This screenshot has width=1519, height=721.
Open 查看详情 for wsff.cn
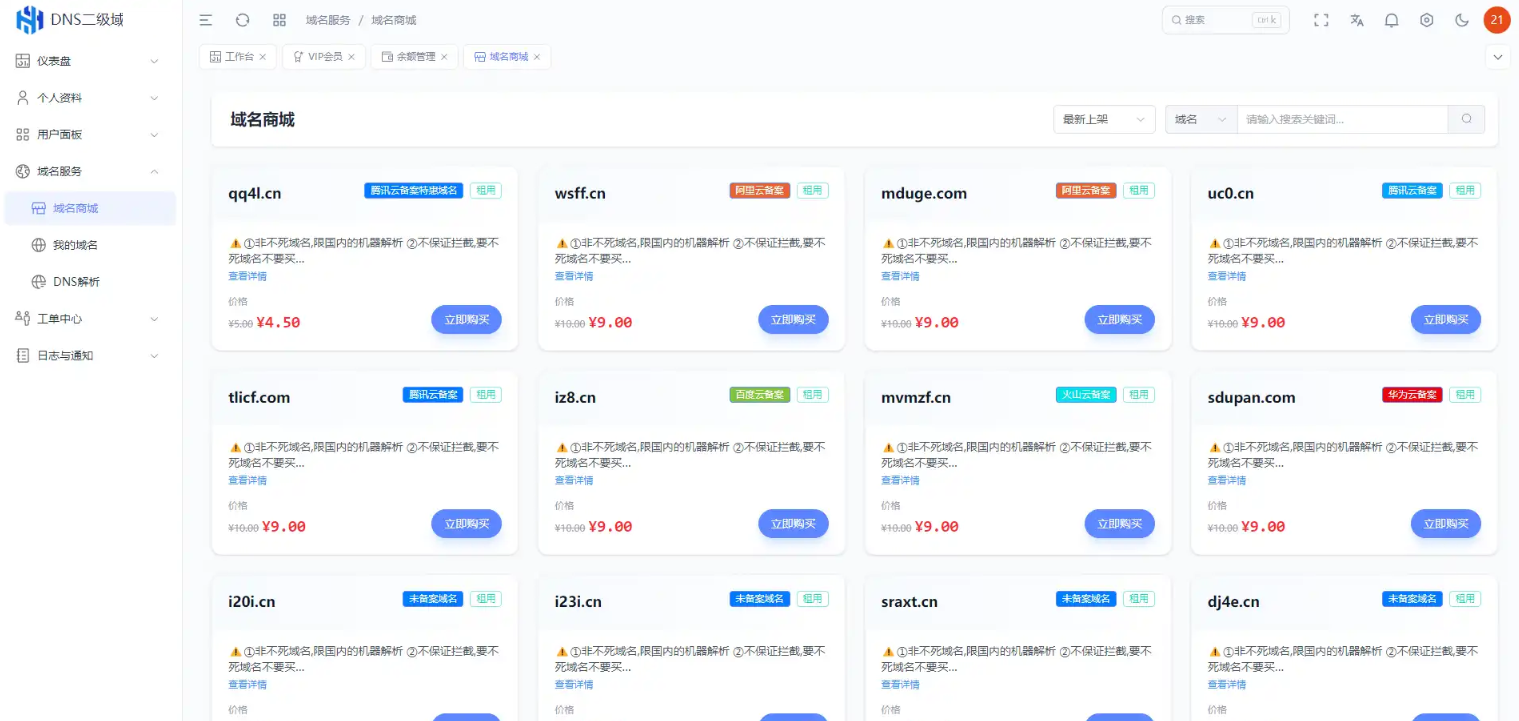(573, 275)
